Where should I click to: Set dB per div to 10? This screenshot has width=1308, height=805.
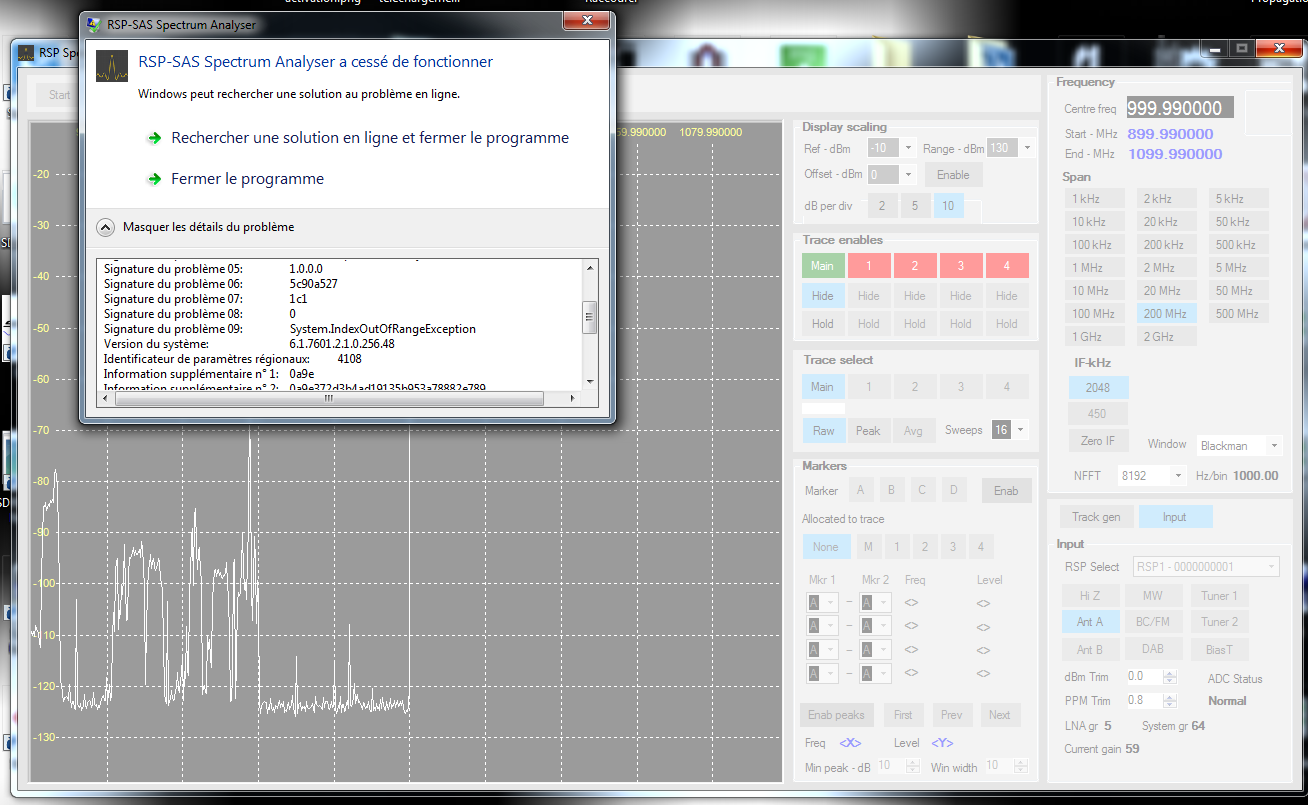[x=948, y=206]
